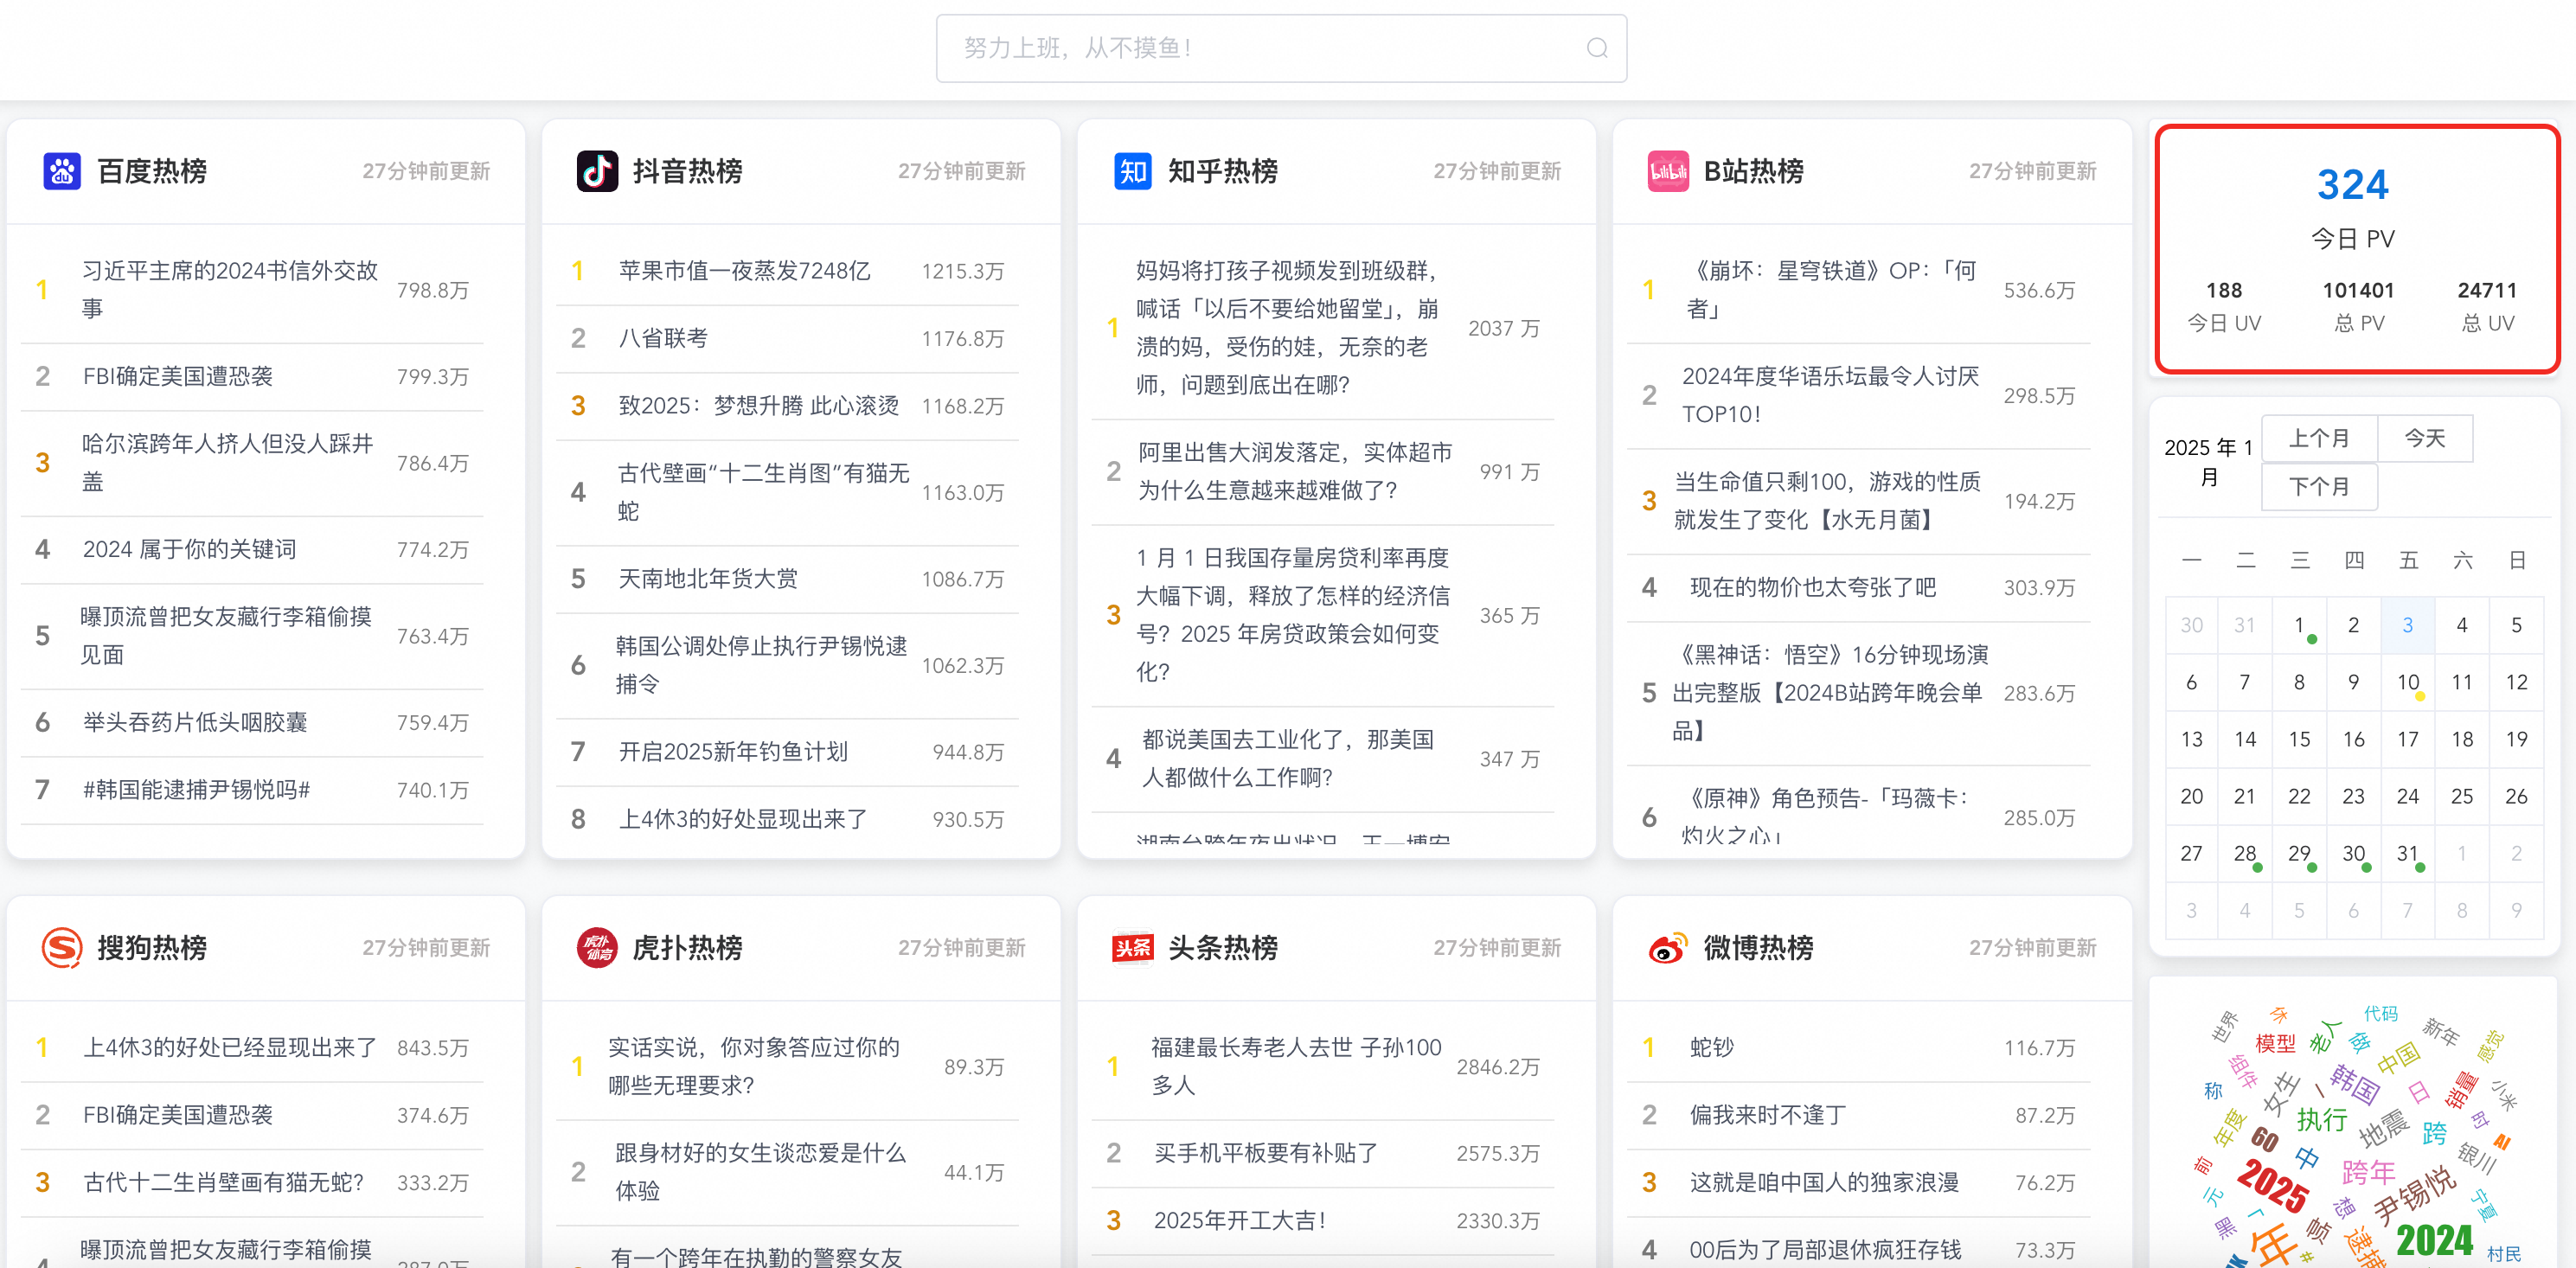This screenshot has height=1268, width=2576.
Task: Click the Zhihu blue logo icon
Action: [x=1132, y=171]
